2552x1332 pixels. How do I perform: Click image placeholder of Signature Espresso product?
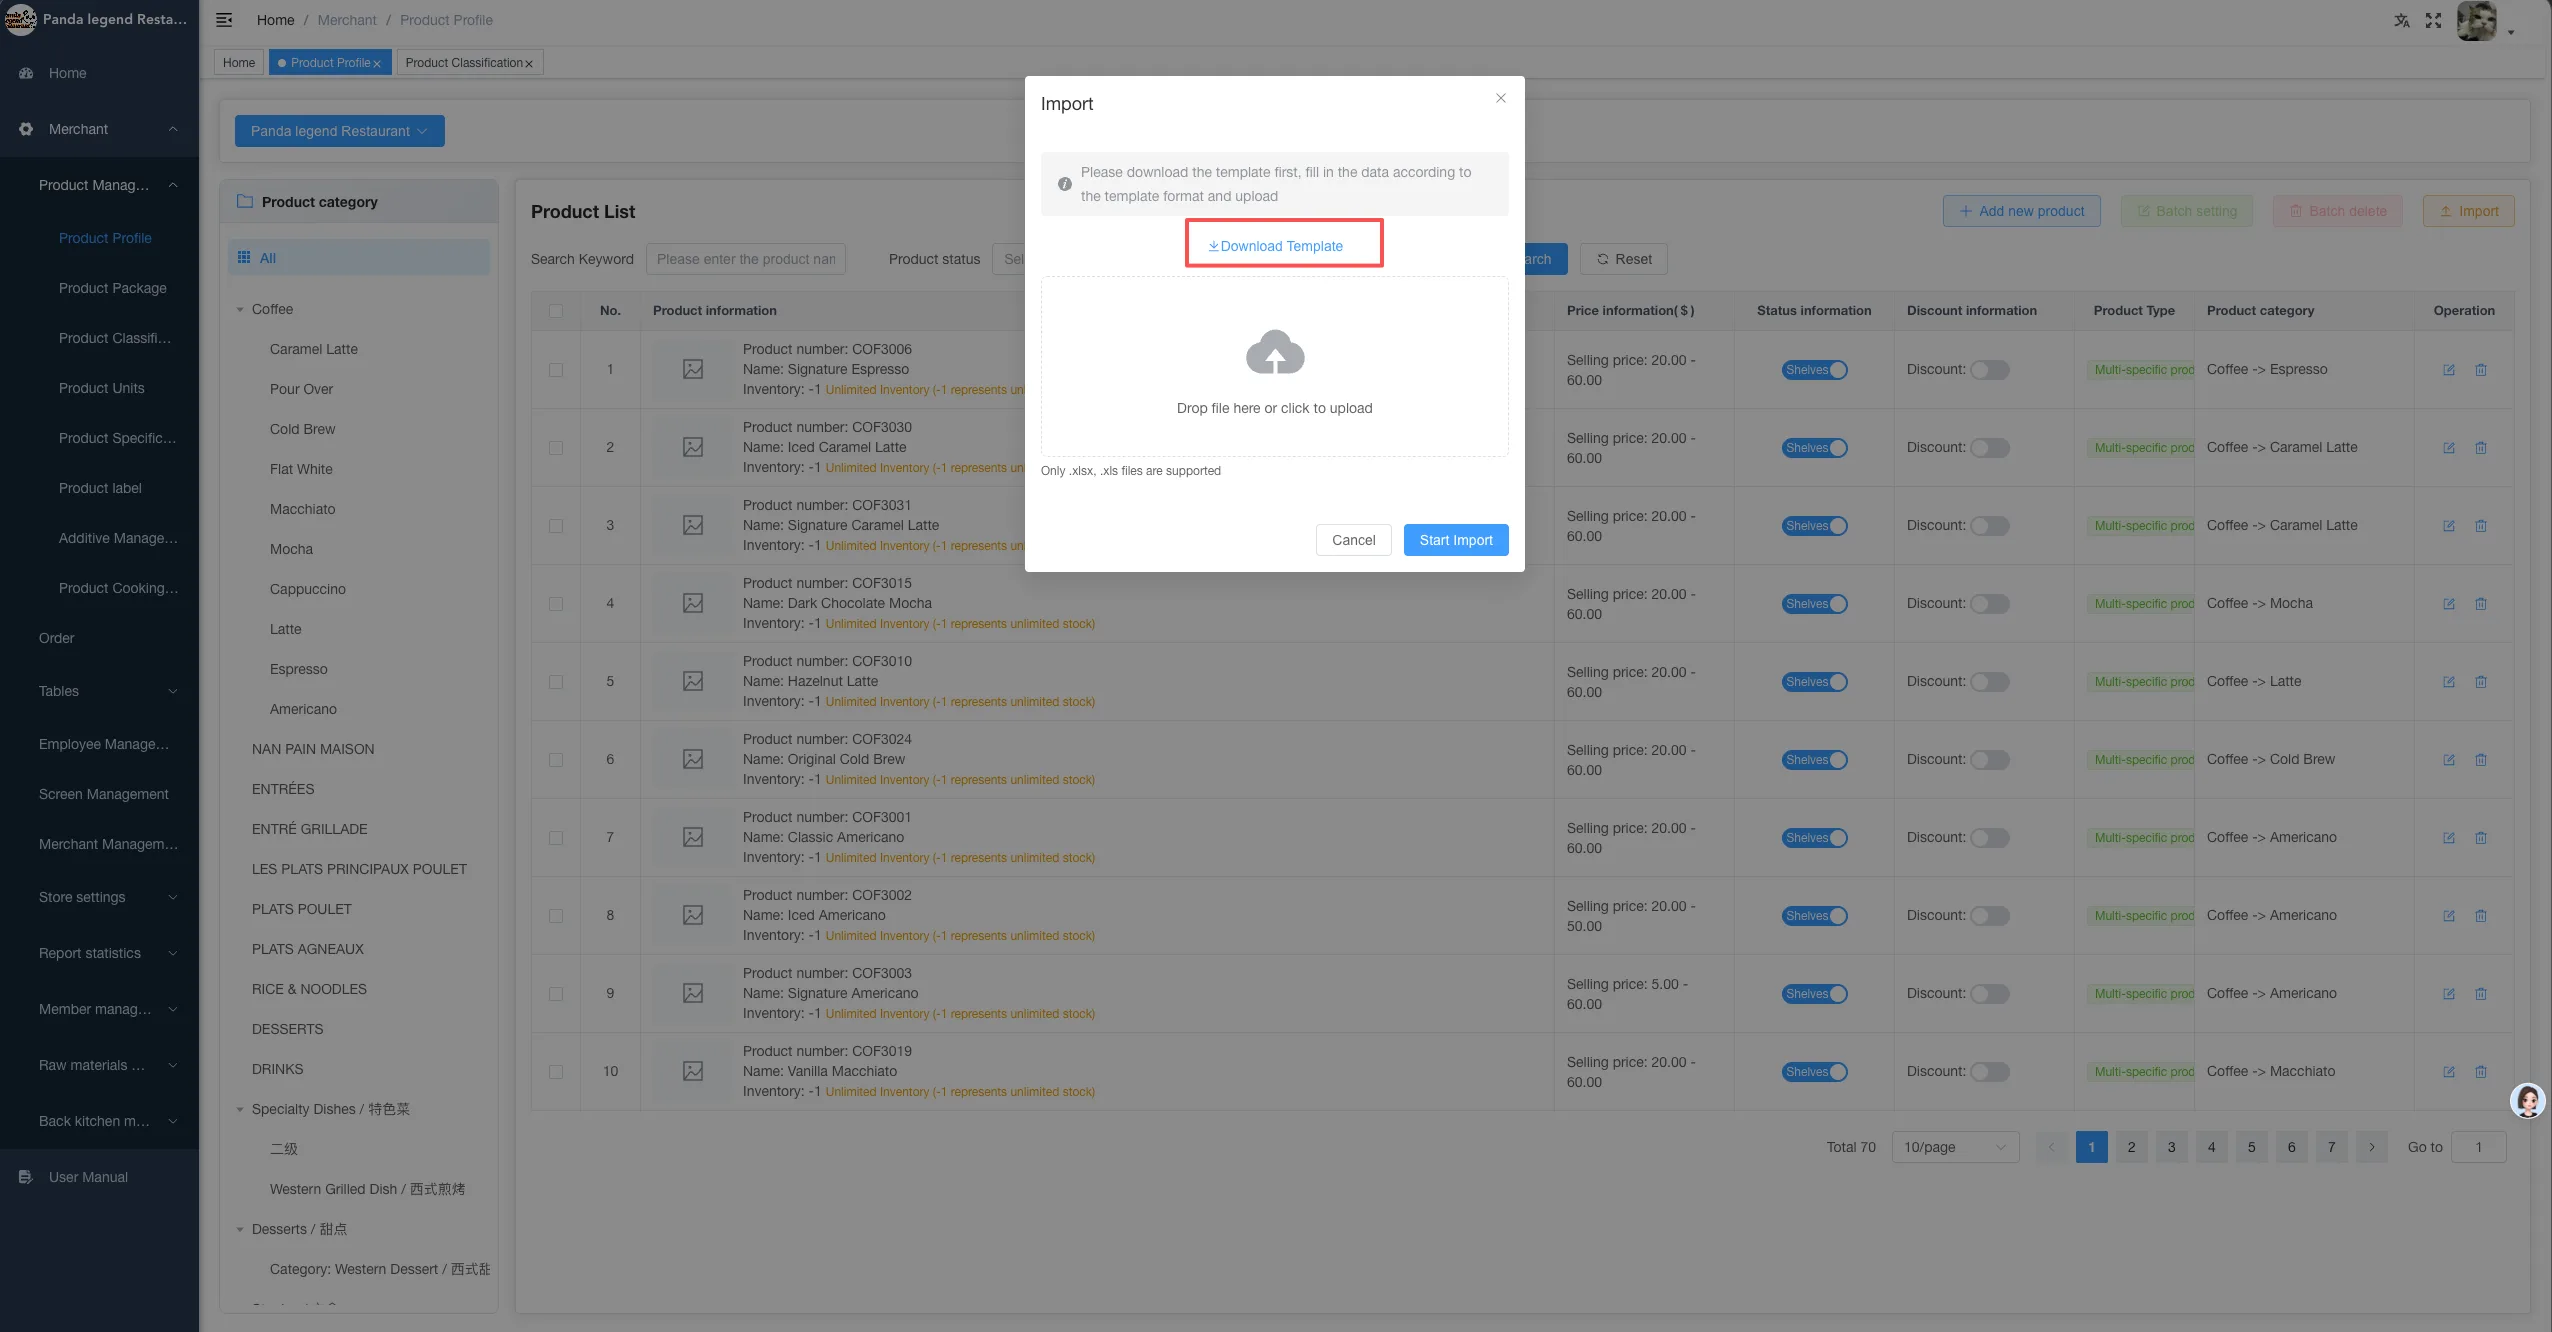tap(693, 369)
